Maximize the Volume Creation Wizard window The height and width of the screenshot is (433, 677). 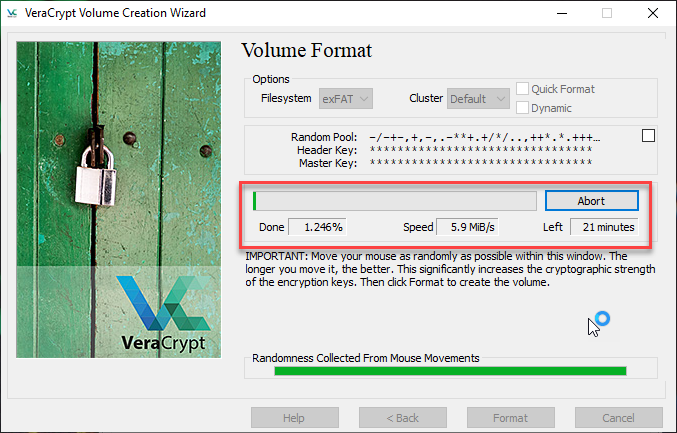click(606, 14)
